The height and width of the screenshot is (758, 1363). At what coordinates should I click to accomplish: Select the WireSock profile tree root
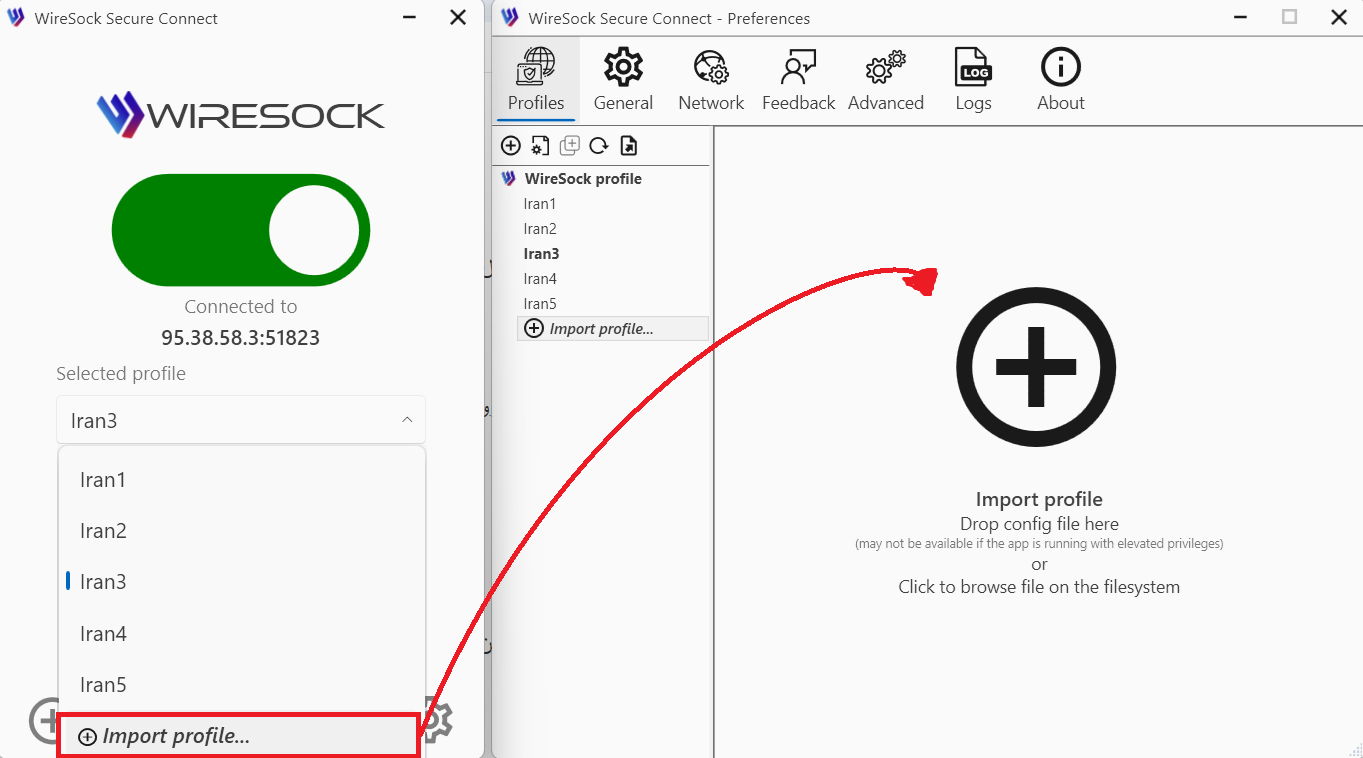tap(583, 179)
